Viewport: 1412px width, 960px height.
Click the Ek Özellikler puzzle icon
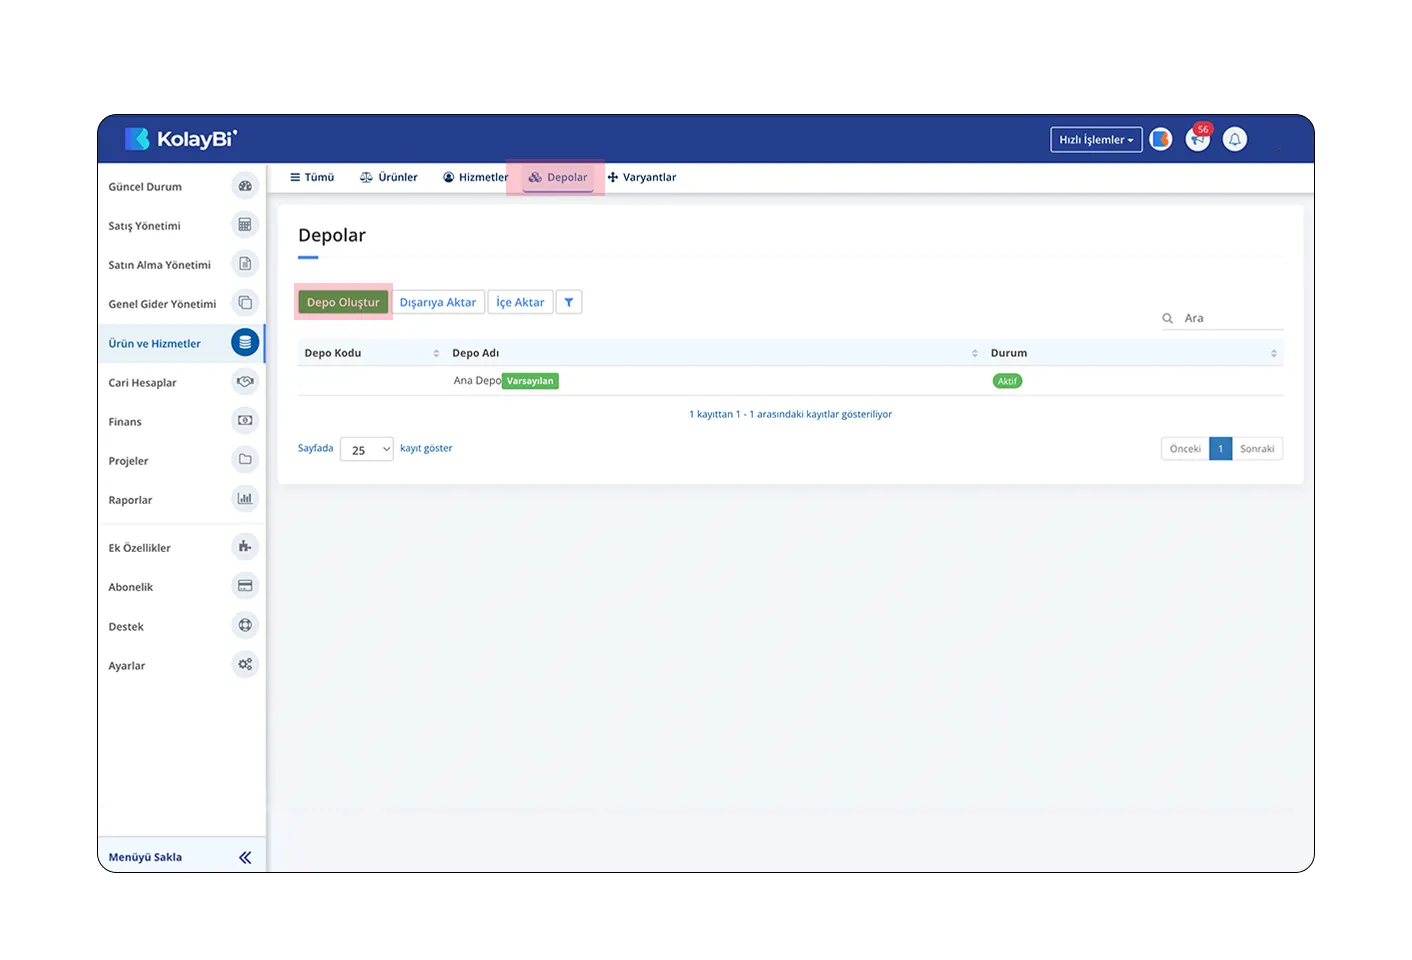245,546
